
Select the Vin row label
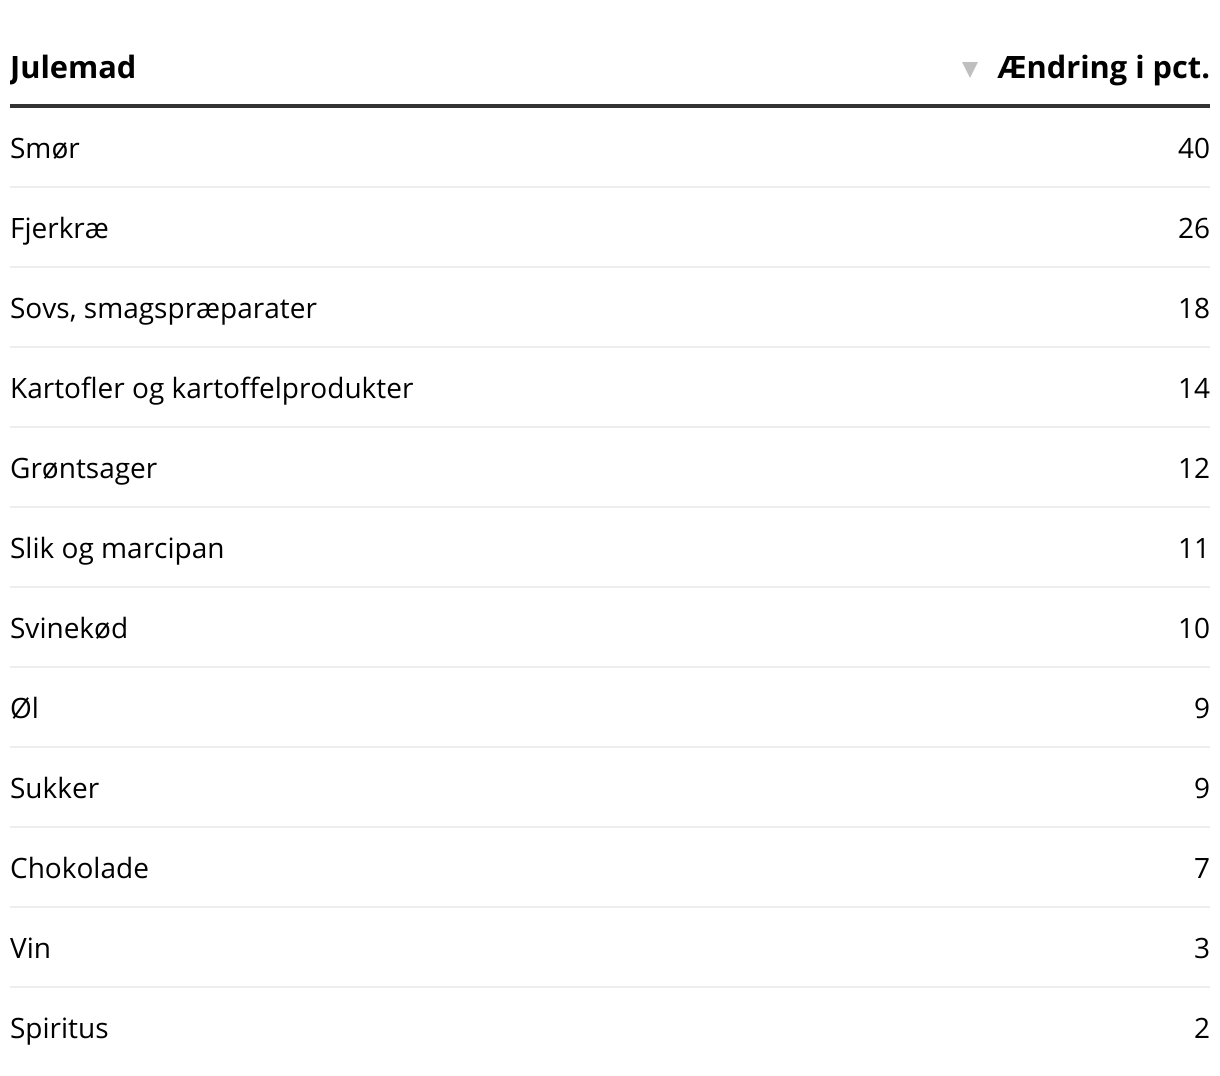30,948
